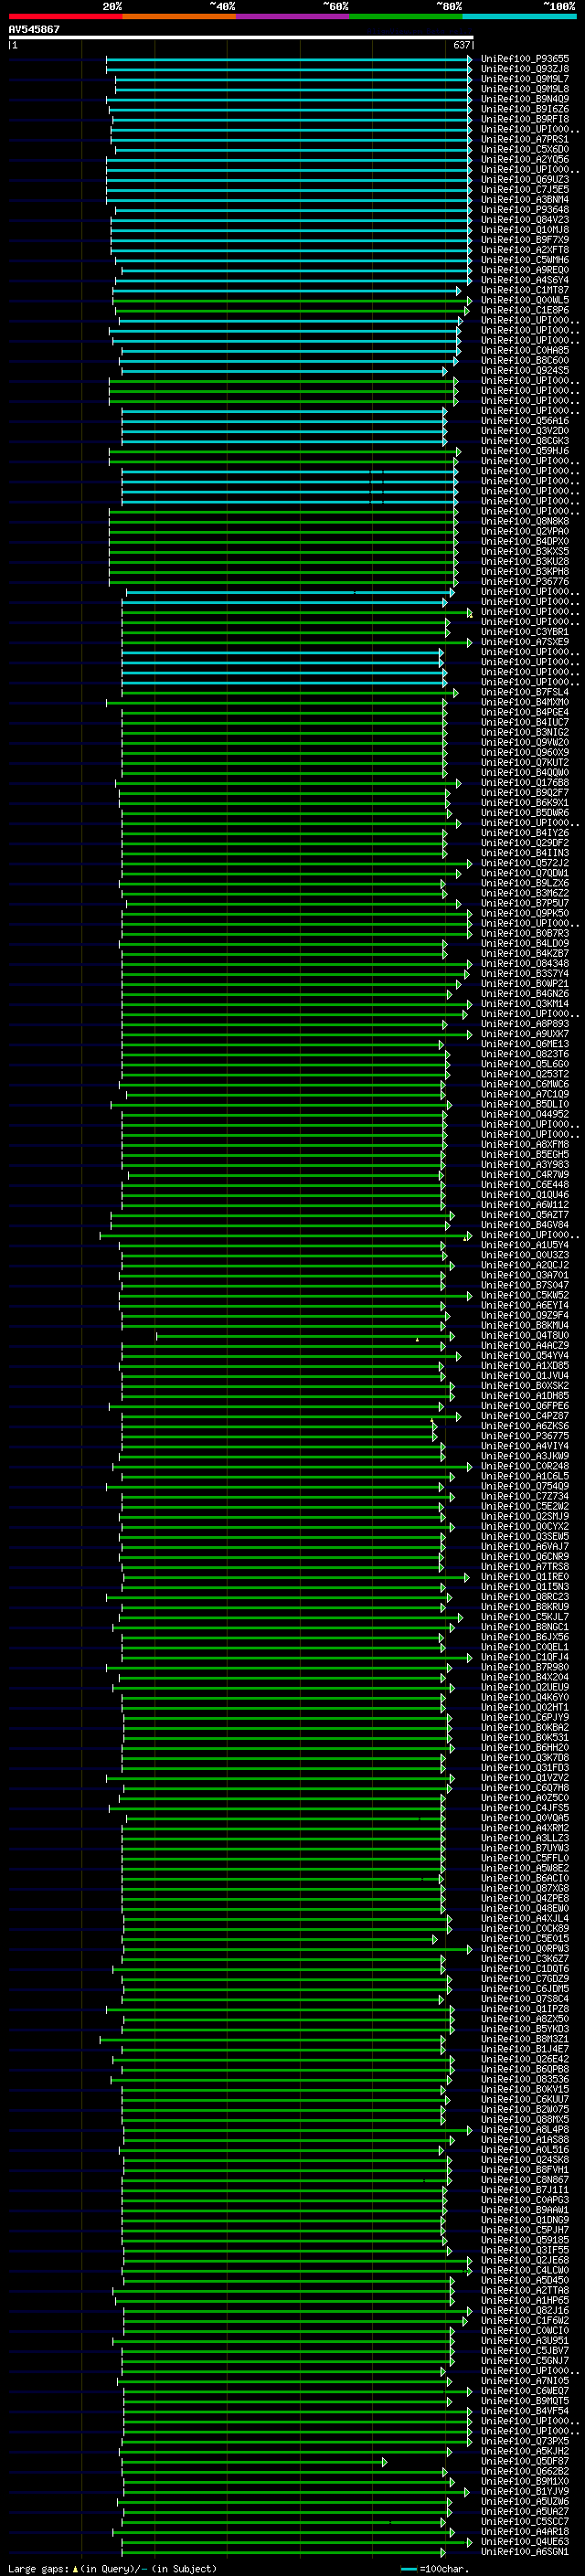Select hit label UniRef100_Q10MJ8
The height and width of the screenshot is (2576, 585).
point(525,230)
